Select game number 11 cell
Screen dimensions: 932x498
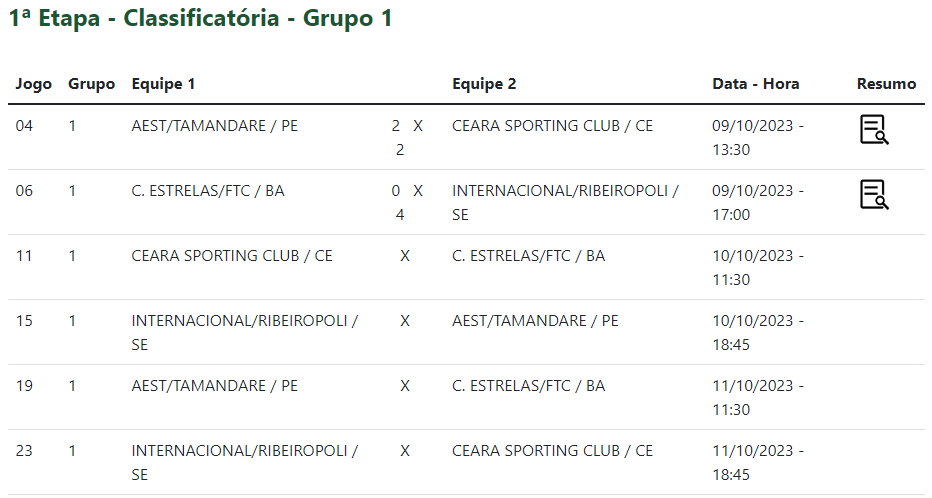tap(24, 256)
